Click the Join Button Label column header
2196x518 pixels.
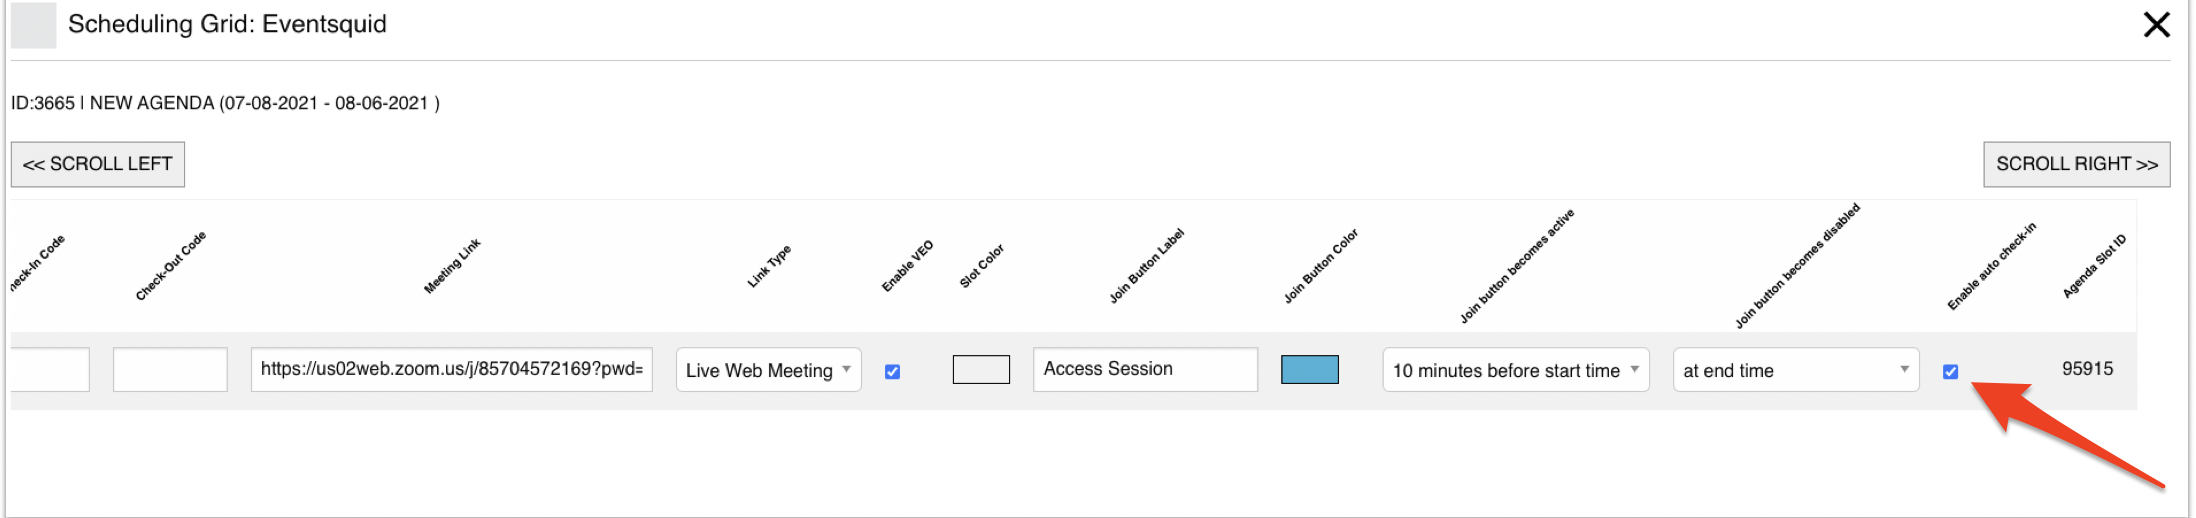click(1146, 266)
